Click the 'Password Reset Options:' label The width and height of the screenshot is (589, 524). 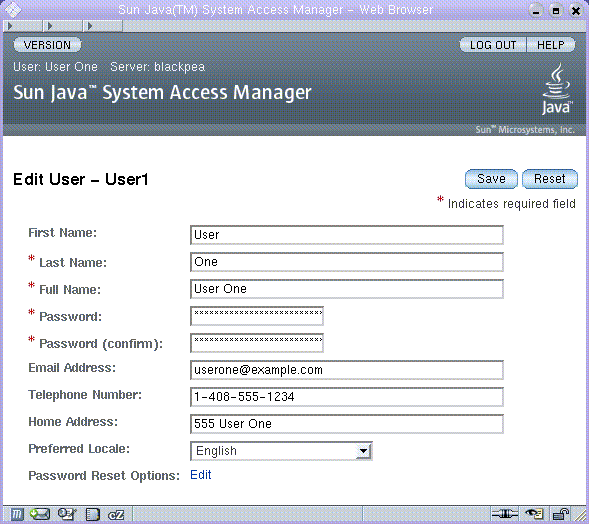click(x=104, y=476)
